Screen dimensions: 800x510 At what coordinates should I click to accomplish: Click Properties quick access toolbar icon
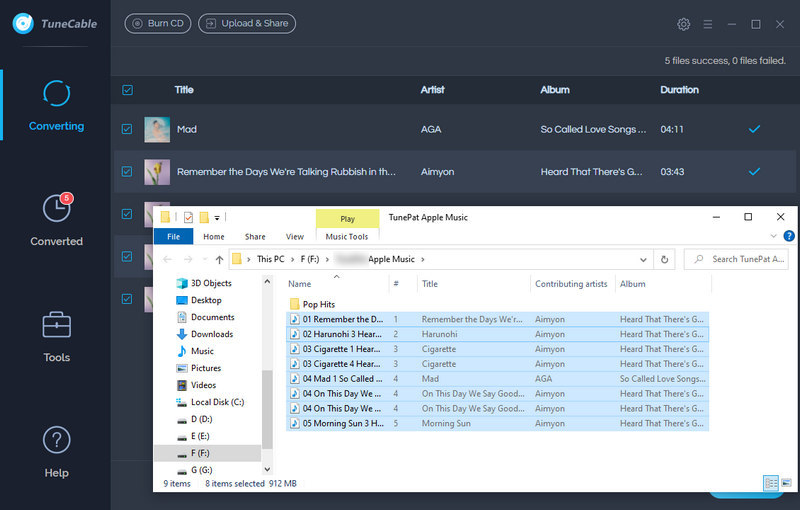pyautogui.click(x=188, y=218)
